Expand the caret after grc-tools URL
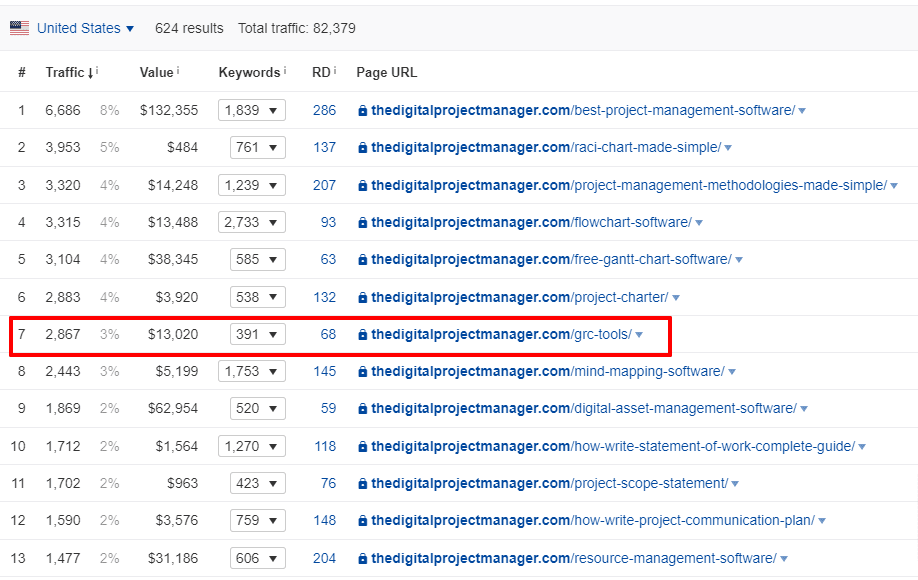 click(x=639, y=335)
